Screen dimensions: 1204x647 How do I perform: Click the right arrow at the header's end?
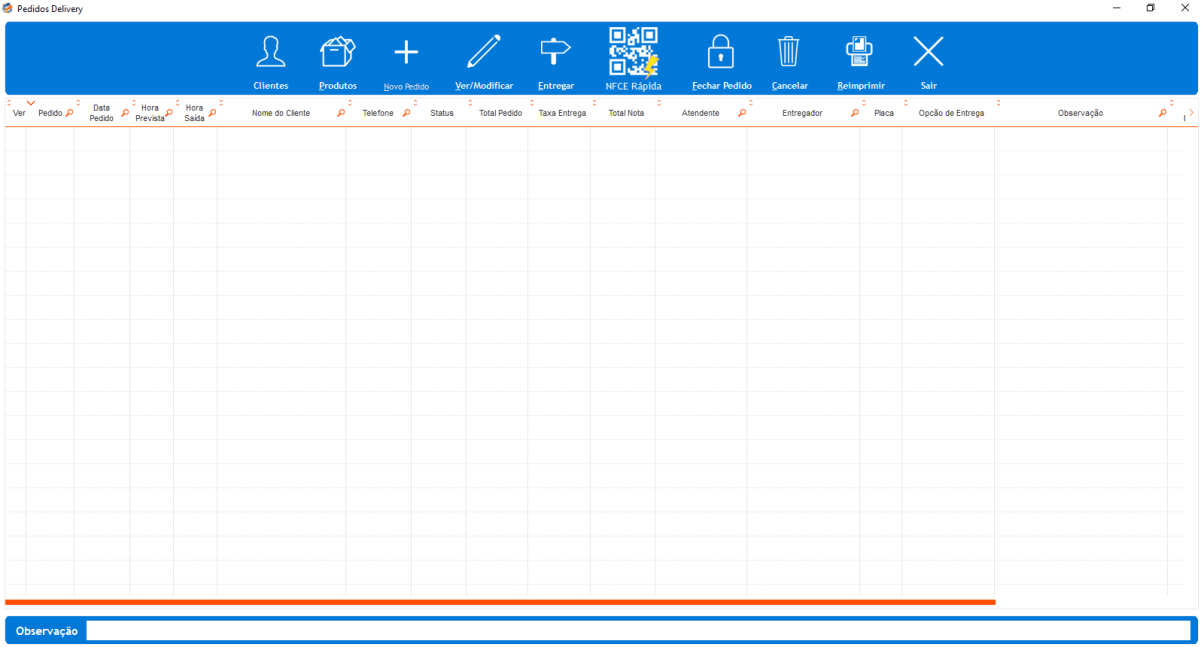[1191, 113]
